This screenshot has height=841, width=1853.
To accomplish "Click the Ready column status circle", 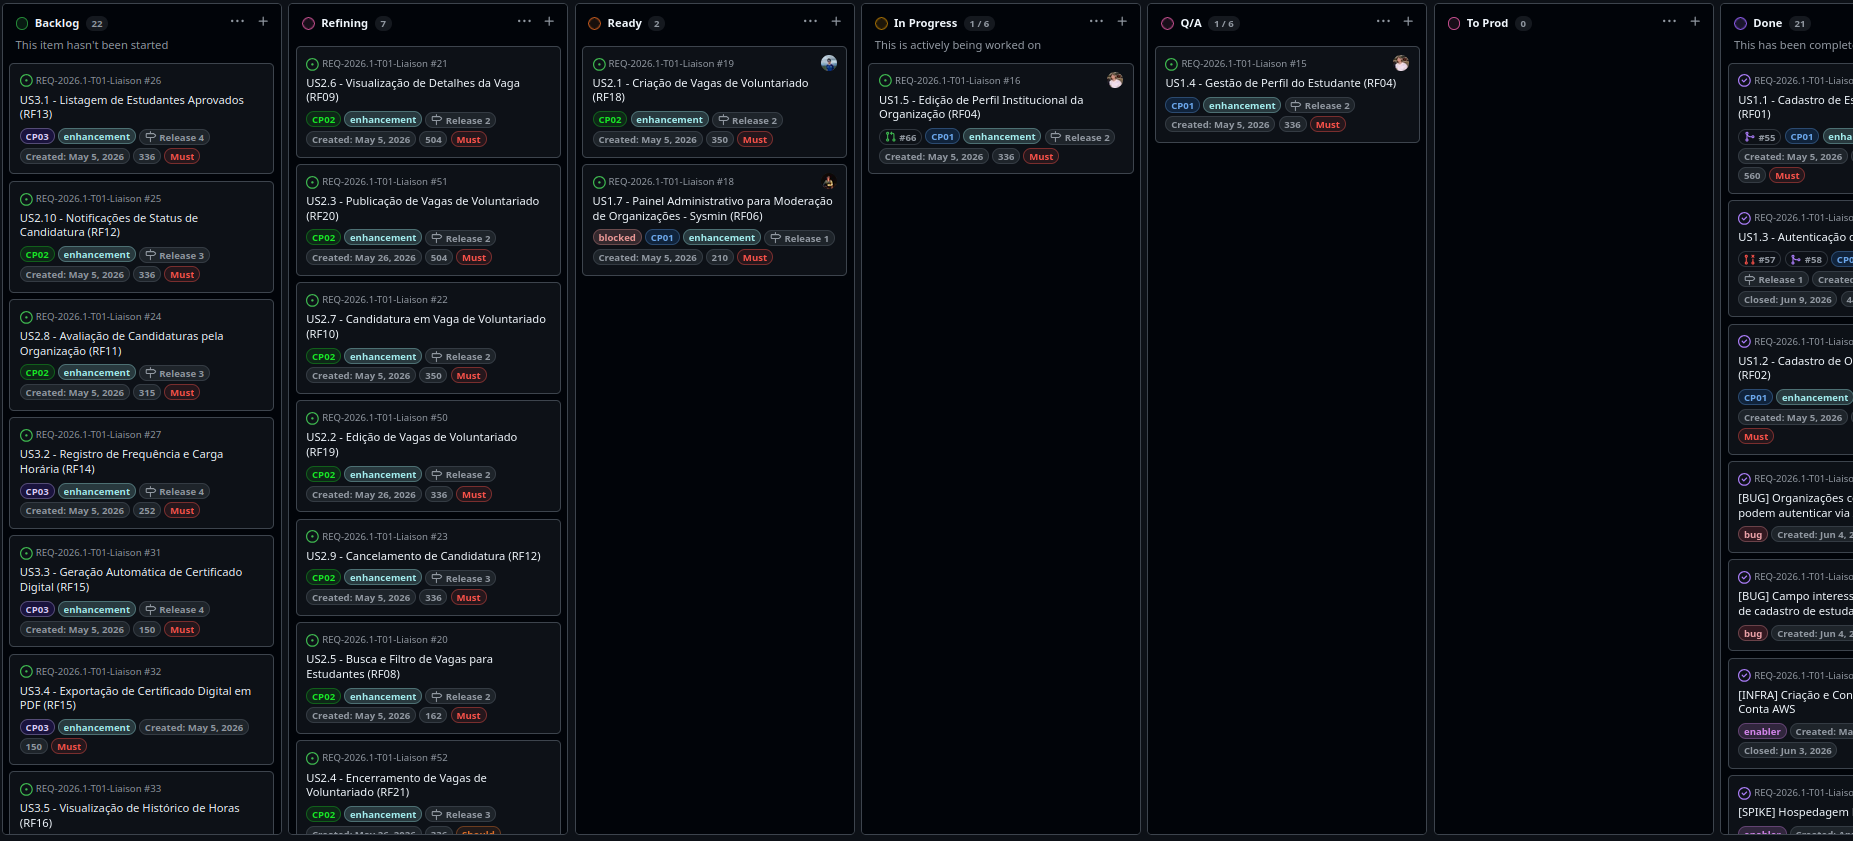I will [595, 23].
